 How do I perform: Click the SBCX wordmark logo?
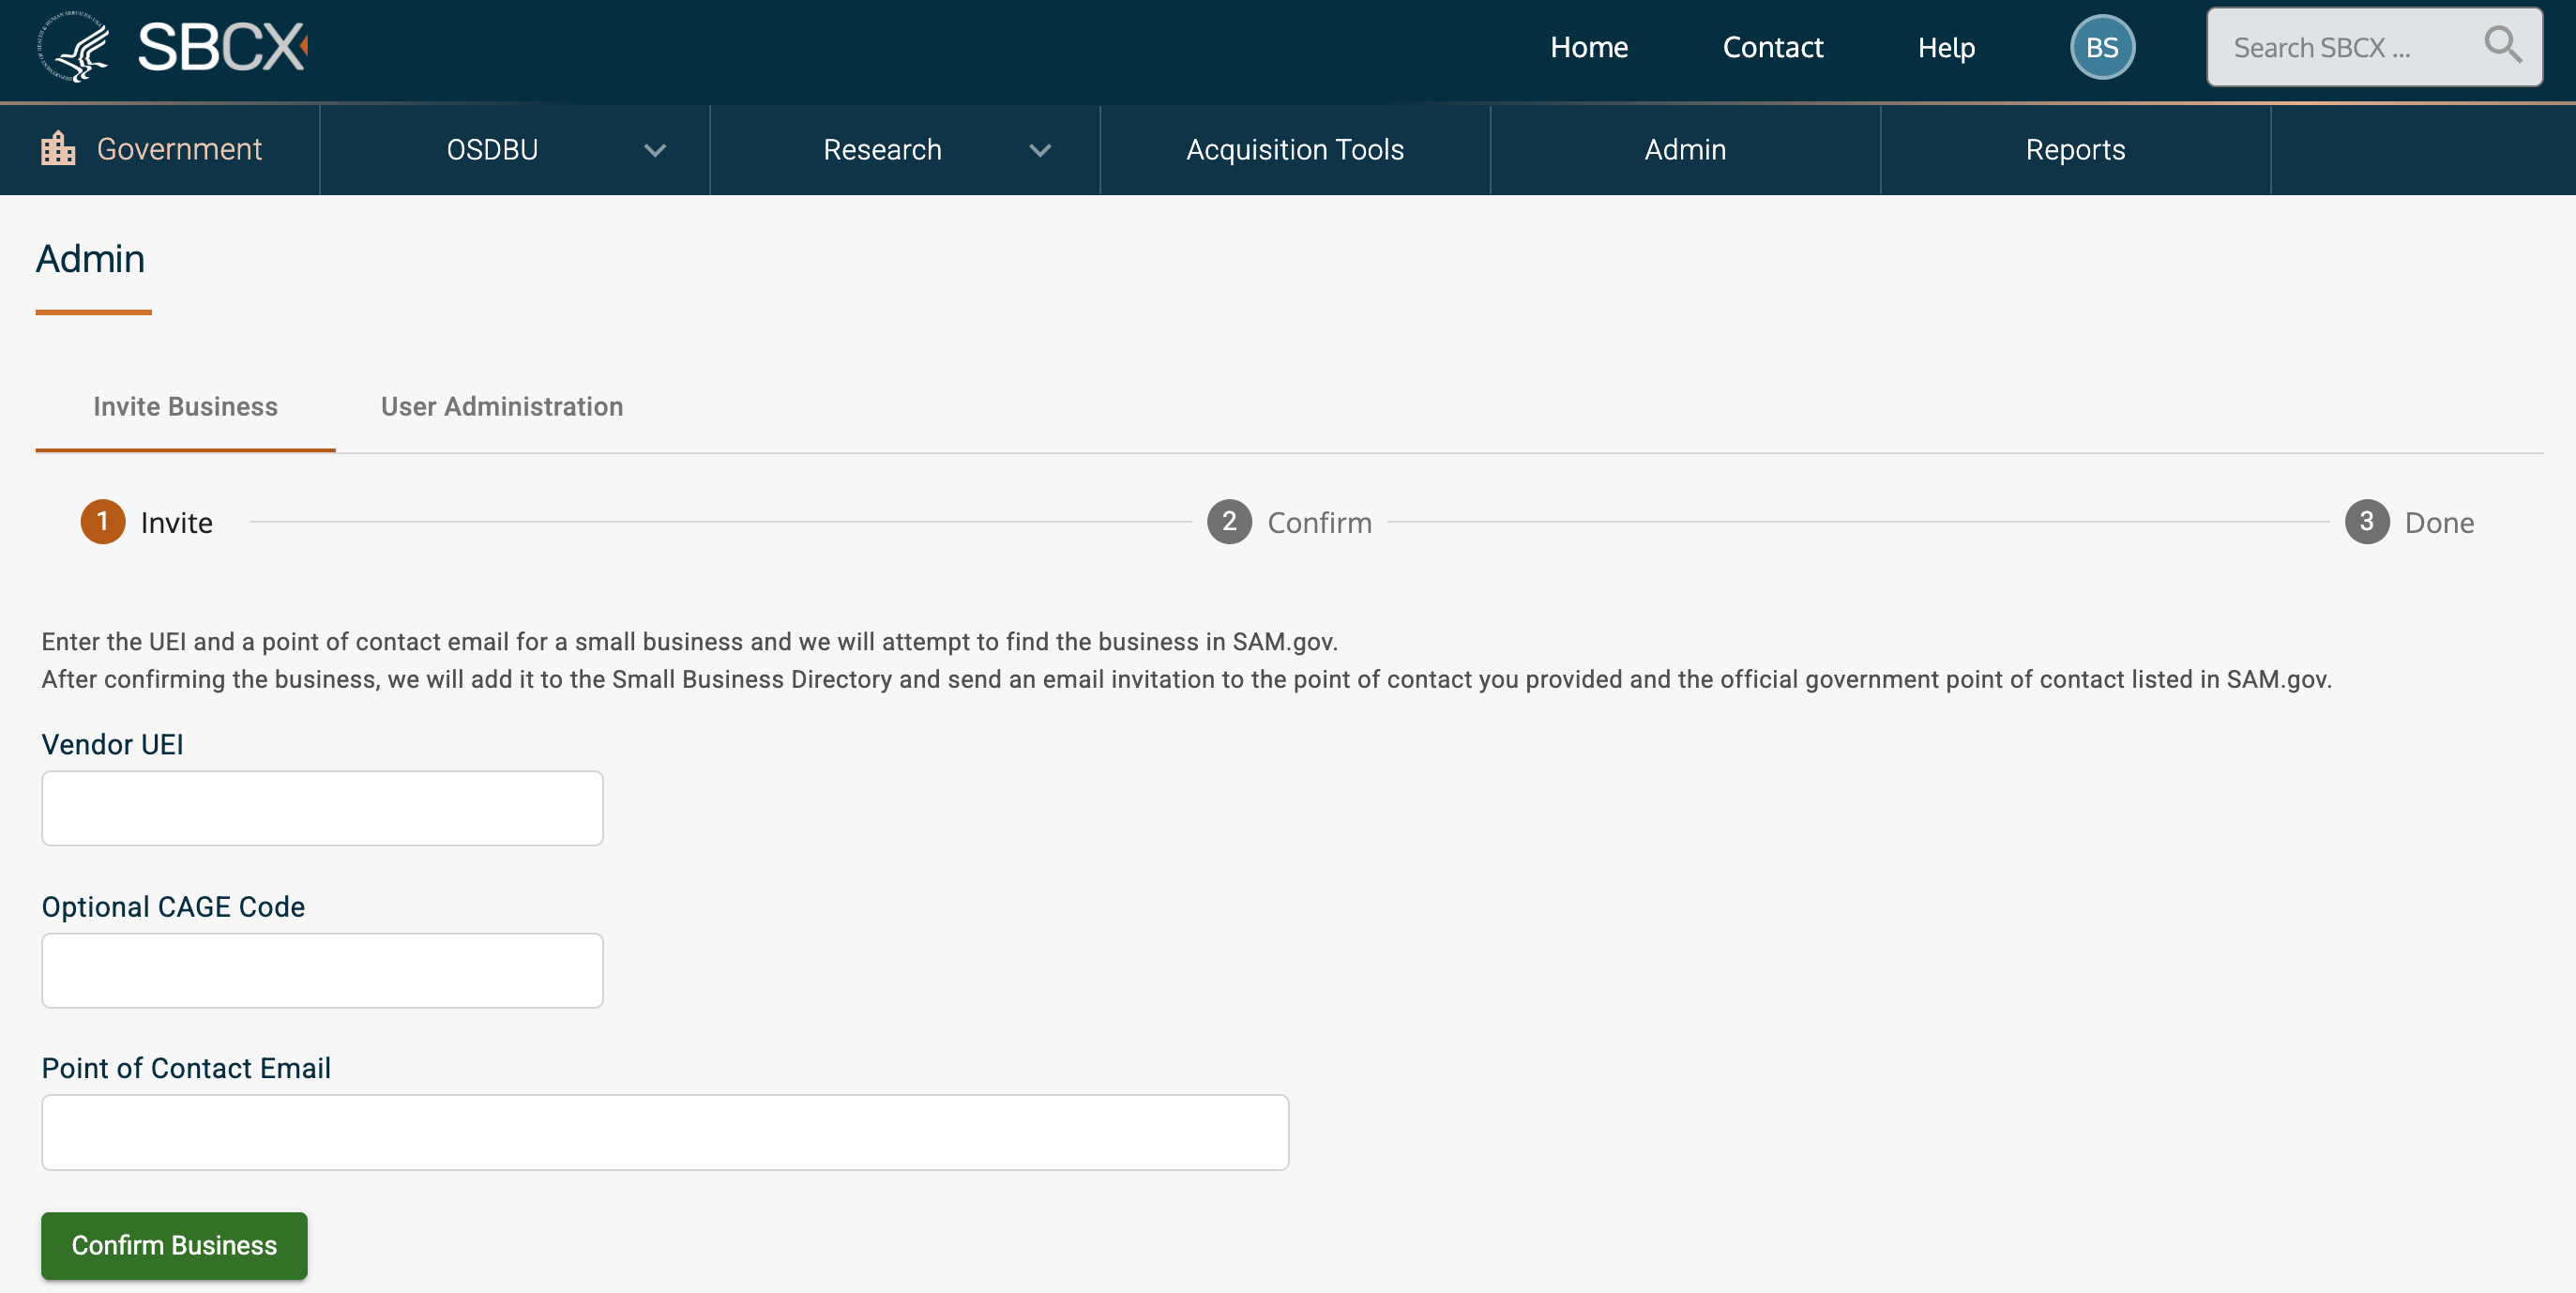(x=221, y=47)
